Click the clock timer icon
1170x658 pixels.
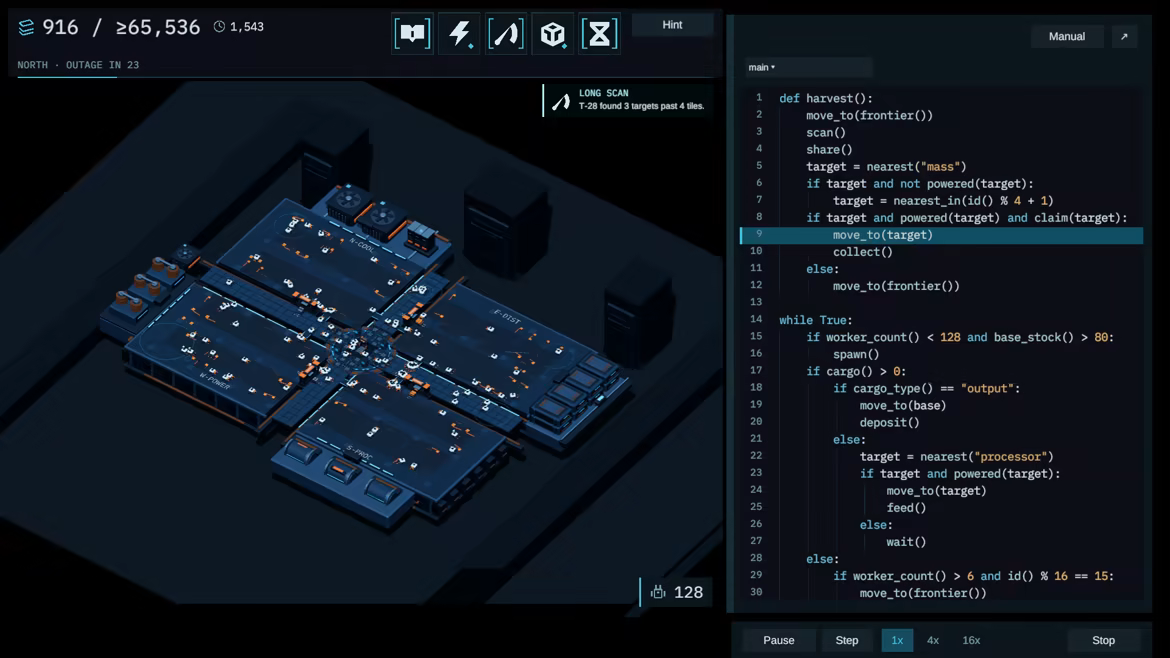pos(219,27)
